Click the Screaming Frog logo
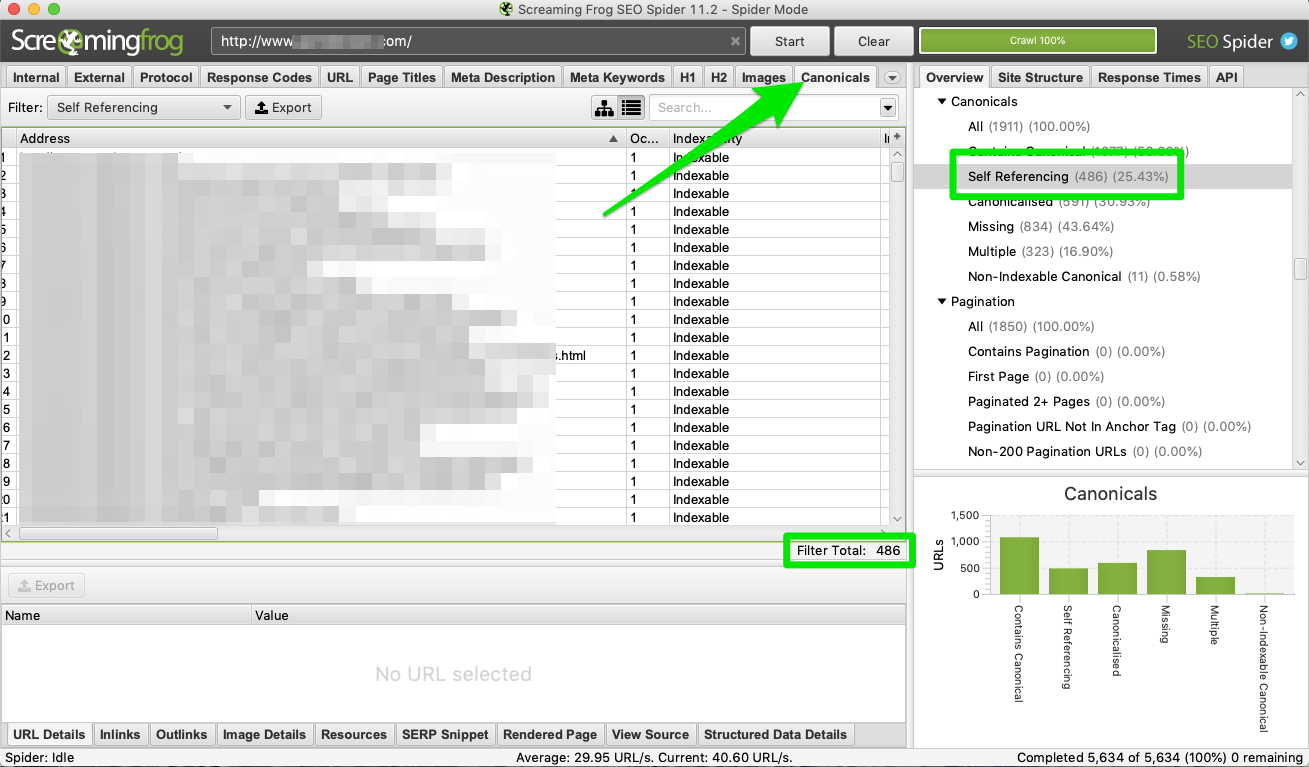Screen dimensions: 1309x767 point(97,41)
